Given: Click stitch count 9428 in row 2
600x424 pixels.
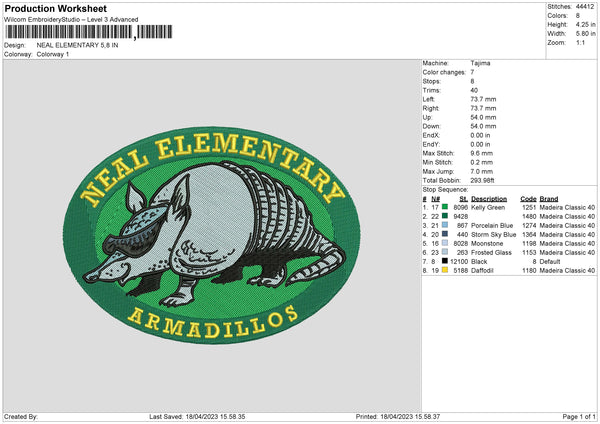Looking at the screenshot, I should pos(461,217).
